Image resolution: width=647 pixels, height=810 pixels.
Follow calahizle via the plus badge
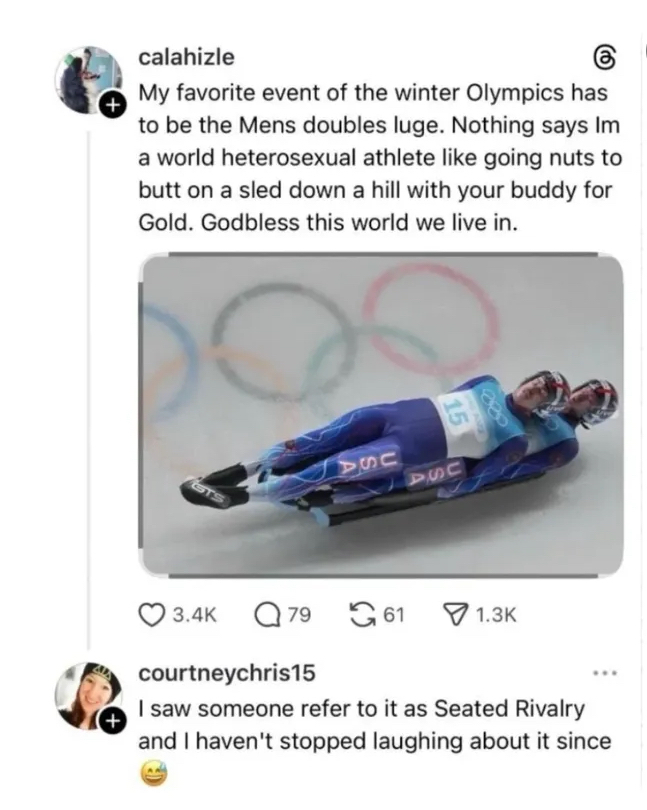114,103
